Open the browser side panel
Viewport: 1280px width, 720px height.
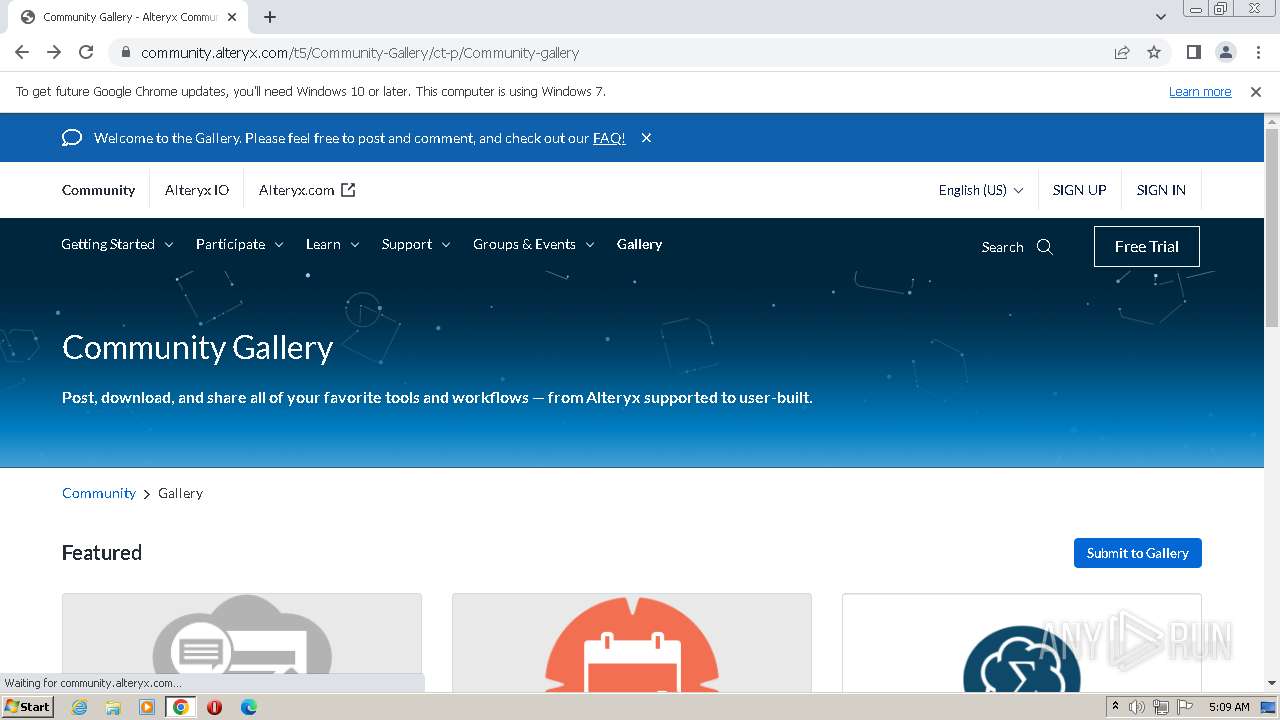point(1193,52)
